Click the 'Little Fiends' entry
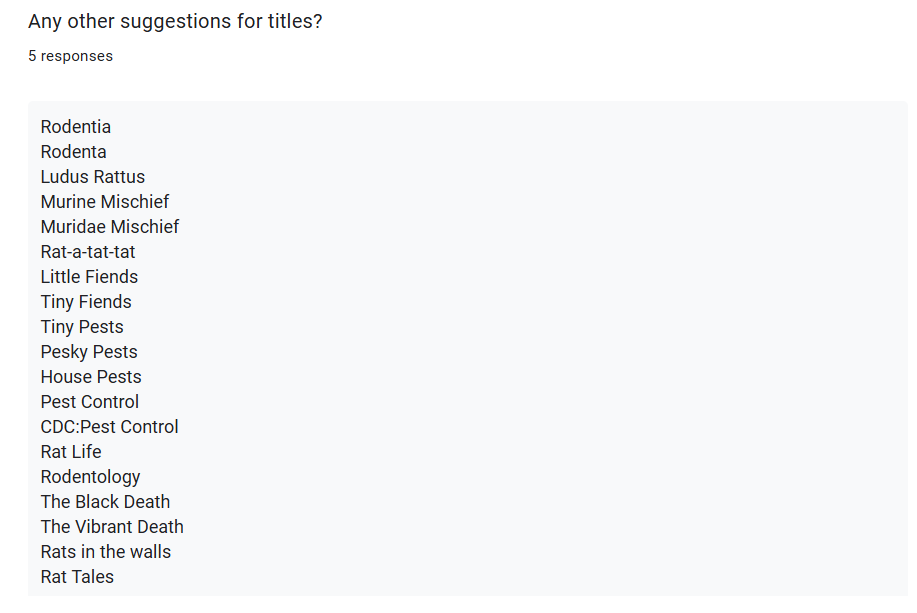 click(x=89, y=277)
